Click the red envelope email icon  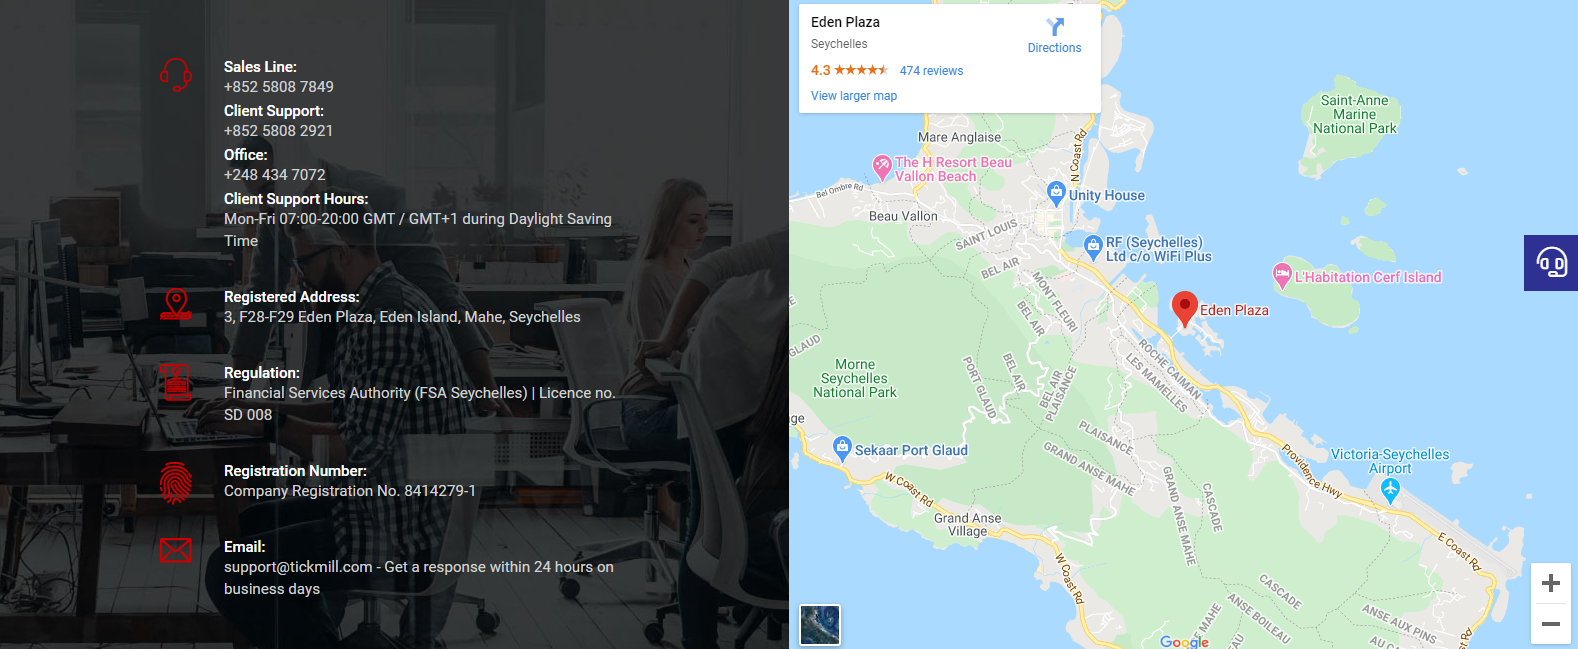pos(176,550)
